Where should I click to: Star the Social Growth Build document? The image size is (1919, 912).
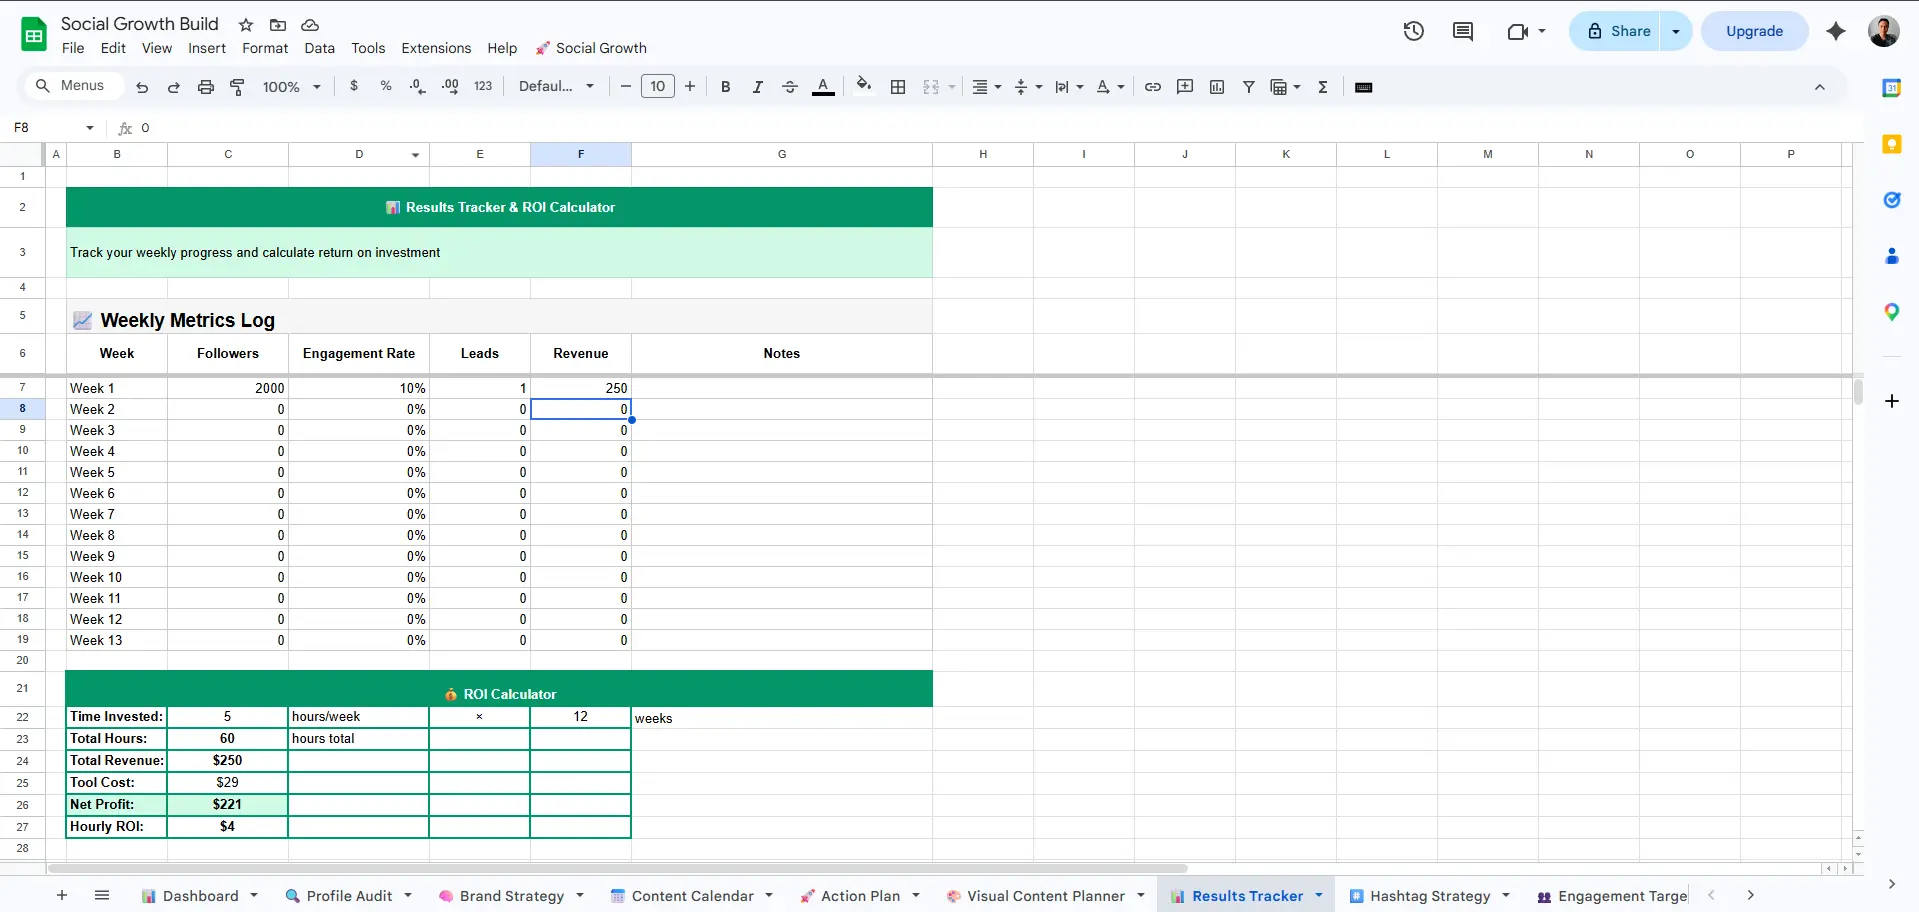[246, 24]
